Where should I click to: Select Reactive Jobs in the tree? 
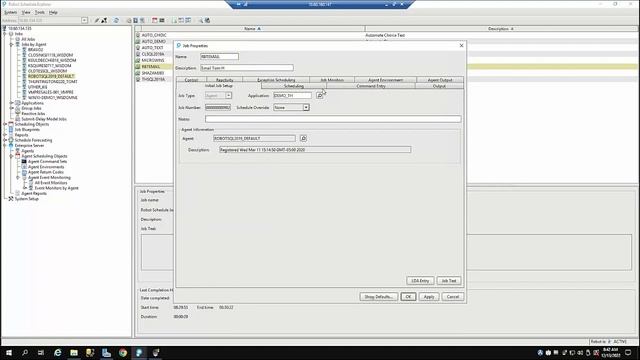(33, 113)
